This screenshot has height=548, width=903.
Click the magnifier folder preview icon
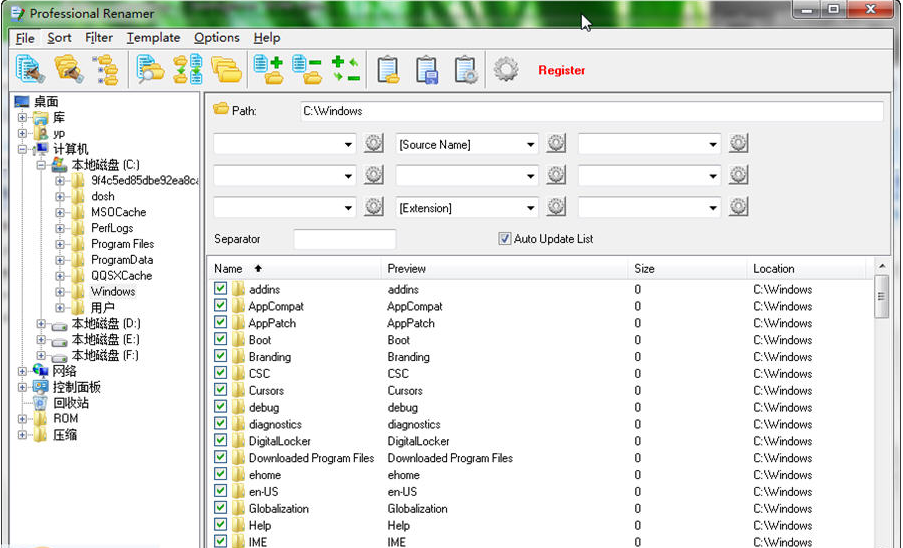(x=150, y=69)
